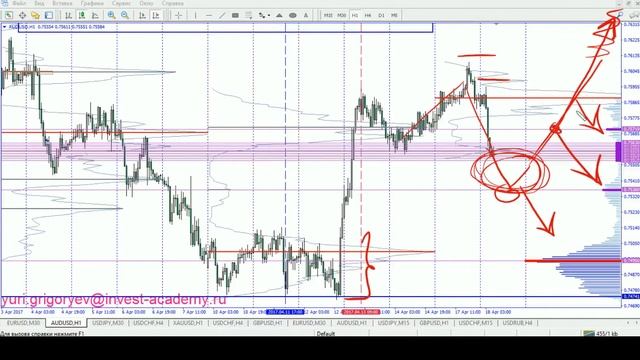Viewport: 640px width, 360px height.
Task: Toggle the Terminal panel icon
Action: 49,16
